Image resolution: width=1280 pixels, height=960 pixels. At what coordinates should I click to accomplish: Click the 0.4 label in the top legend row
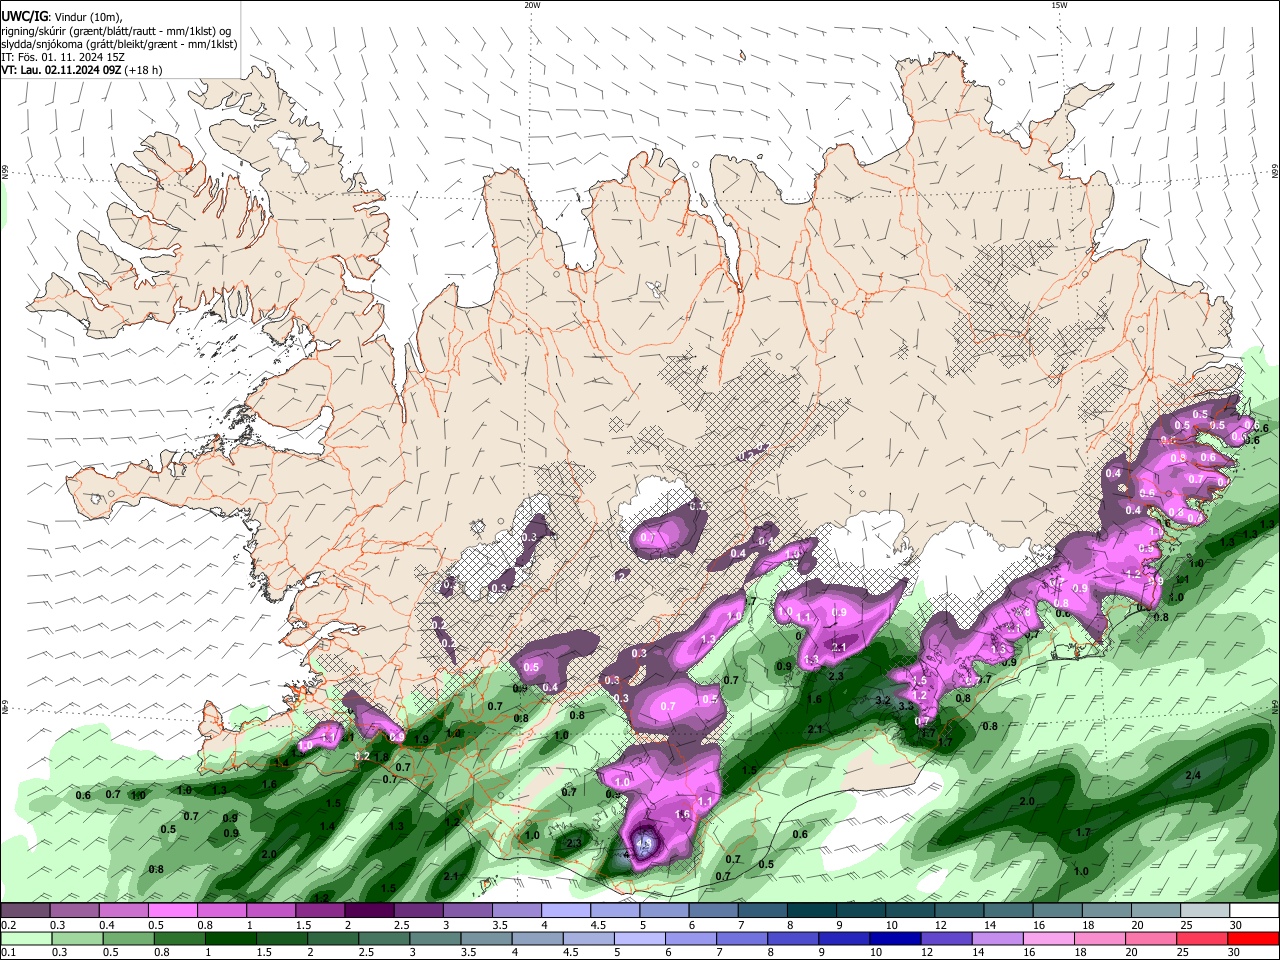click(106, 925)
